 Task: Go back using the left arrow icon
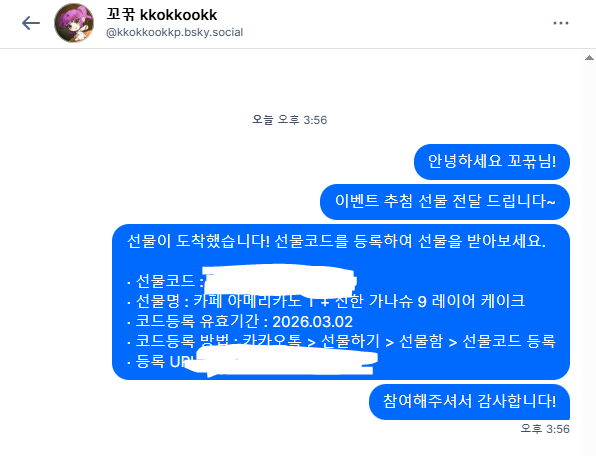coord(31,23)
